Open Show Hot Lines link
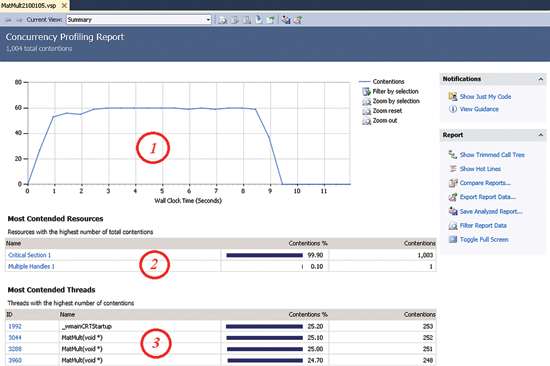The image size is (550, 366). tap(480, 169)
